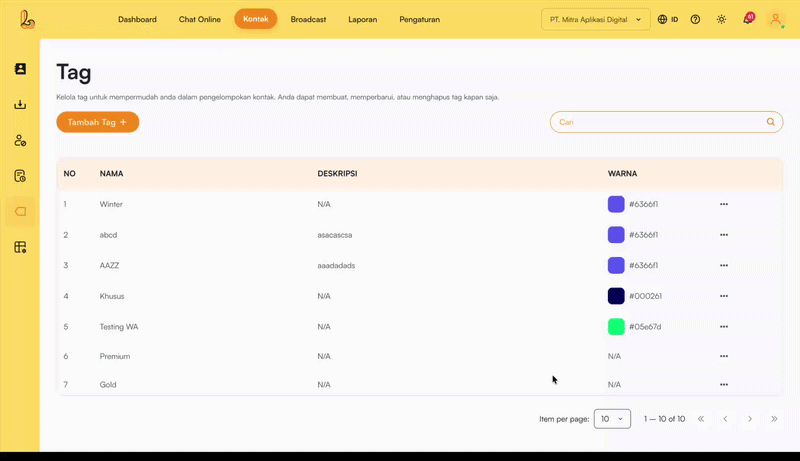Screen dimensions: 800x461
Task: Open the contact list sidebar icon
Action: 20,69
